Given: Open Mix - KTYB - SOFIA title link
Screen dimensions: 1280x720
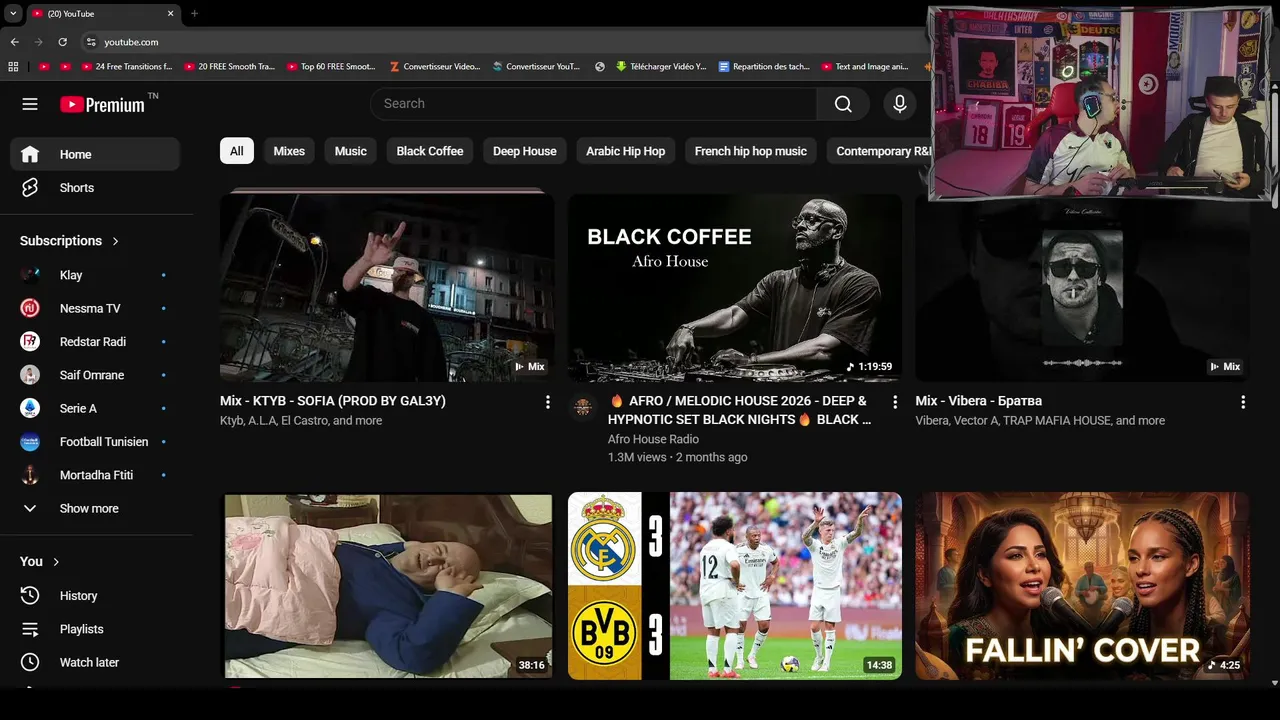Looking at the screenshot, I should point(333,401).
